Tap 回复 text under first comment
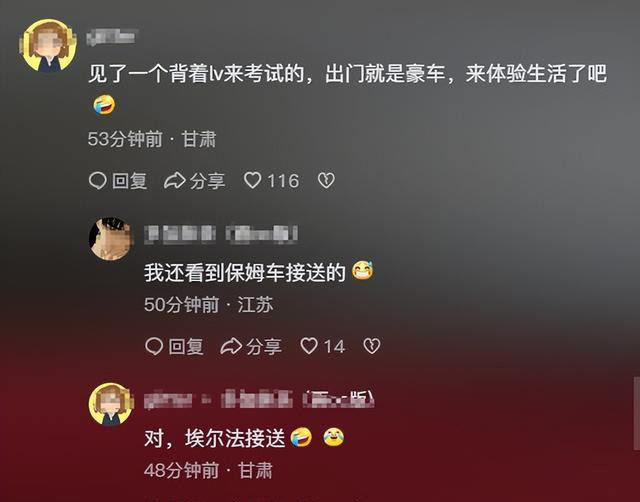640x502 pixels. point(129,181)
